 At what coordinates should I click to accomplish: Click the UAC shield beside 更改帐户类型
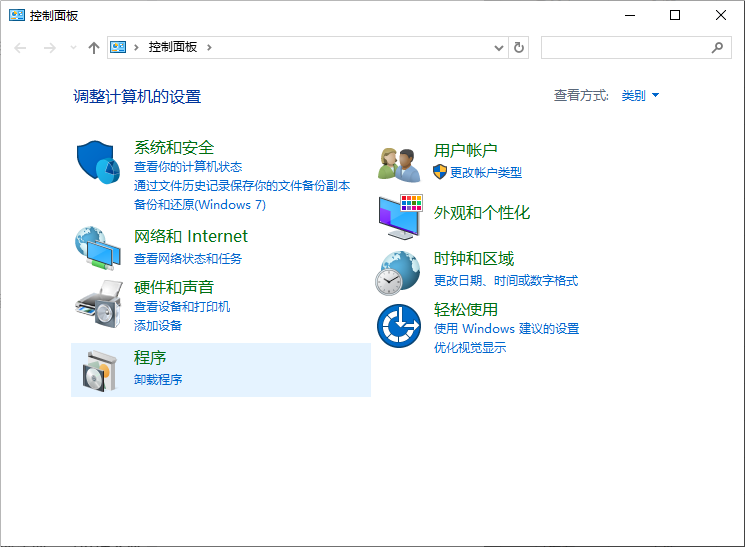tap(440, 172)
